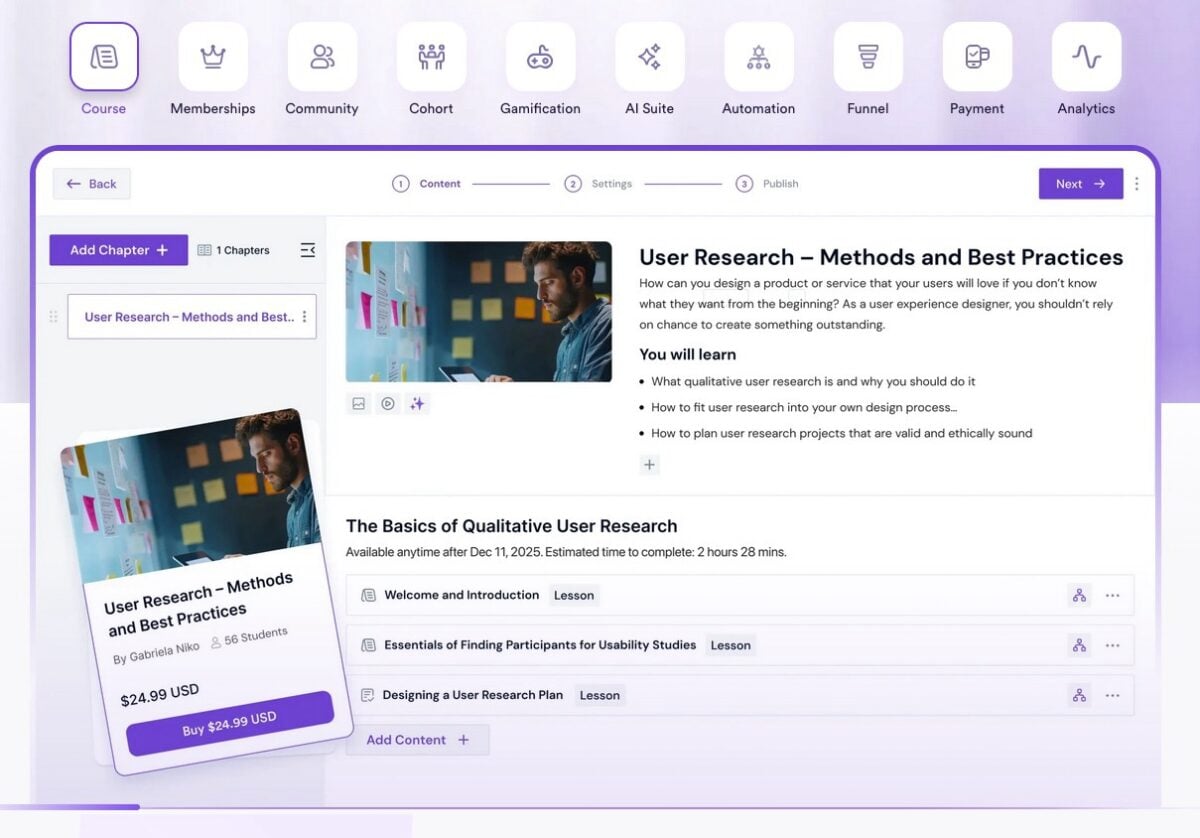Screen dimensions: 1200x838
Task: Click the video play icon below the thumbnail
Action: [x=388, y=403]
